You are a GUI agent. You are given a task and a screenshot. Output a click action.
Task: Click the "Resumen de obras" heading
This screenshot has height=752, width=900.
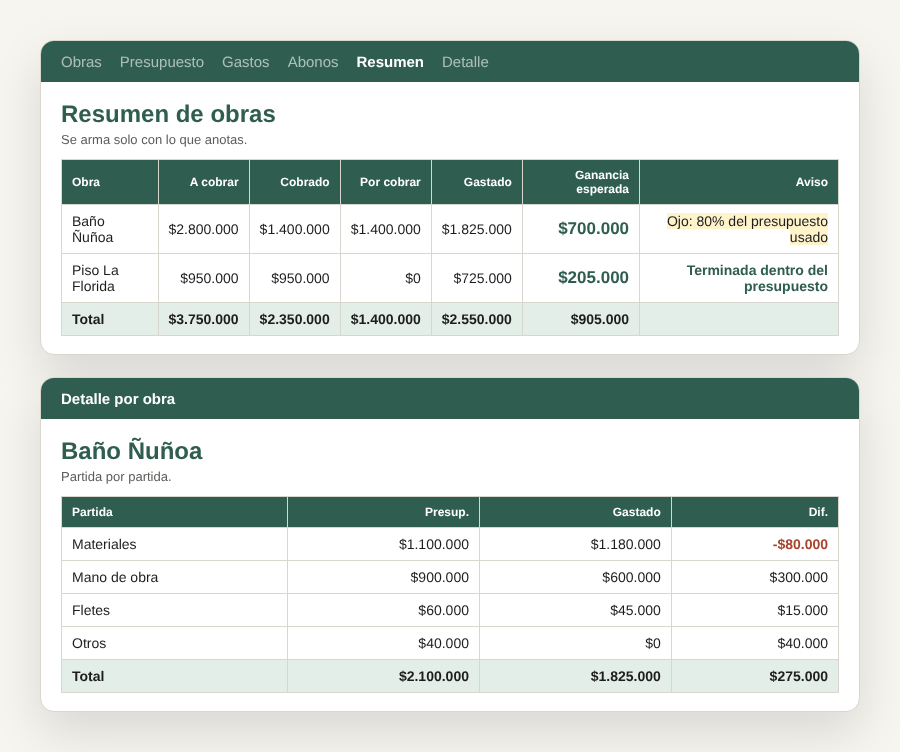pos(168,114)
